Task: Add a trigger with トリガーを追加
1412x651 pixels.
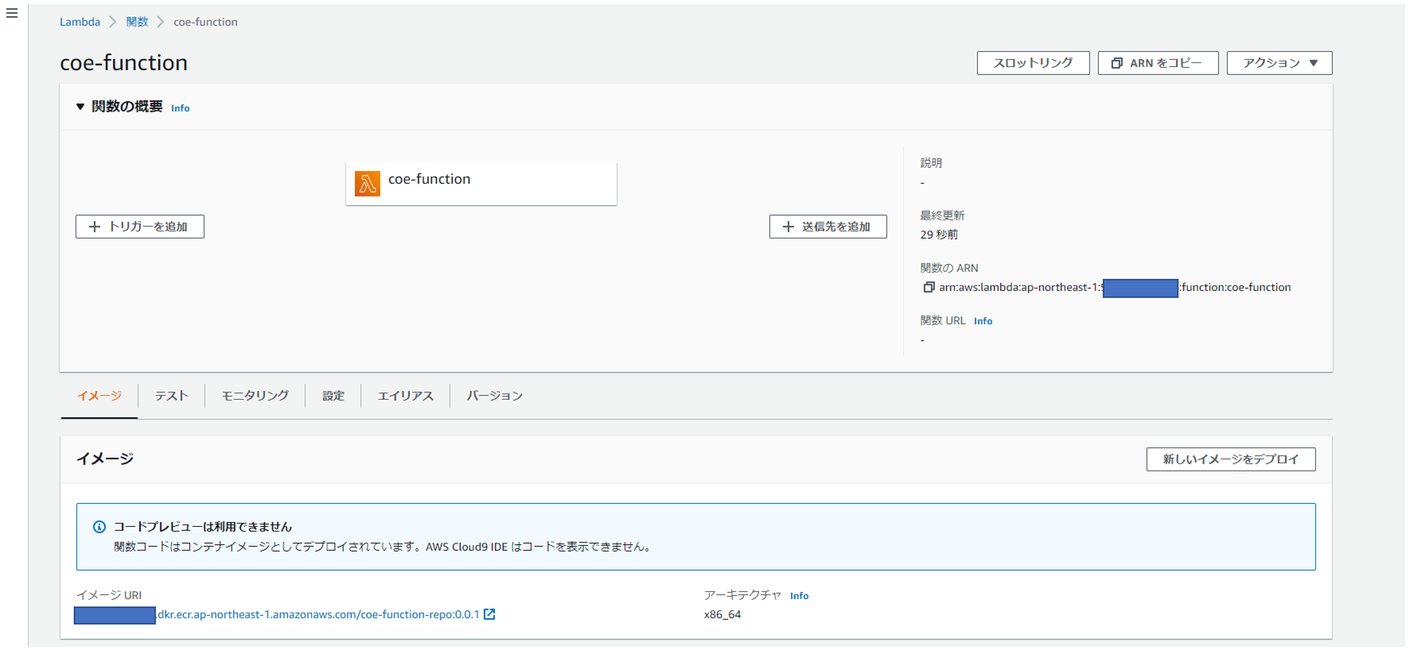Action: 140,227
